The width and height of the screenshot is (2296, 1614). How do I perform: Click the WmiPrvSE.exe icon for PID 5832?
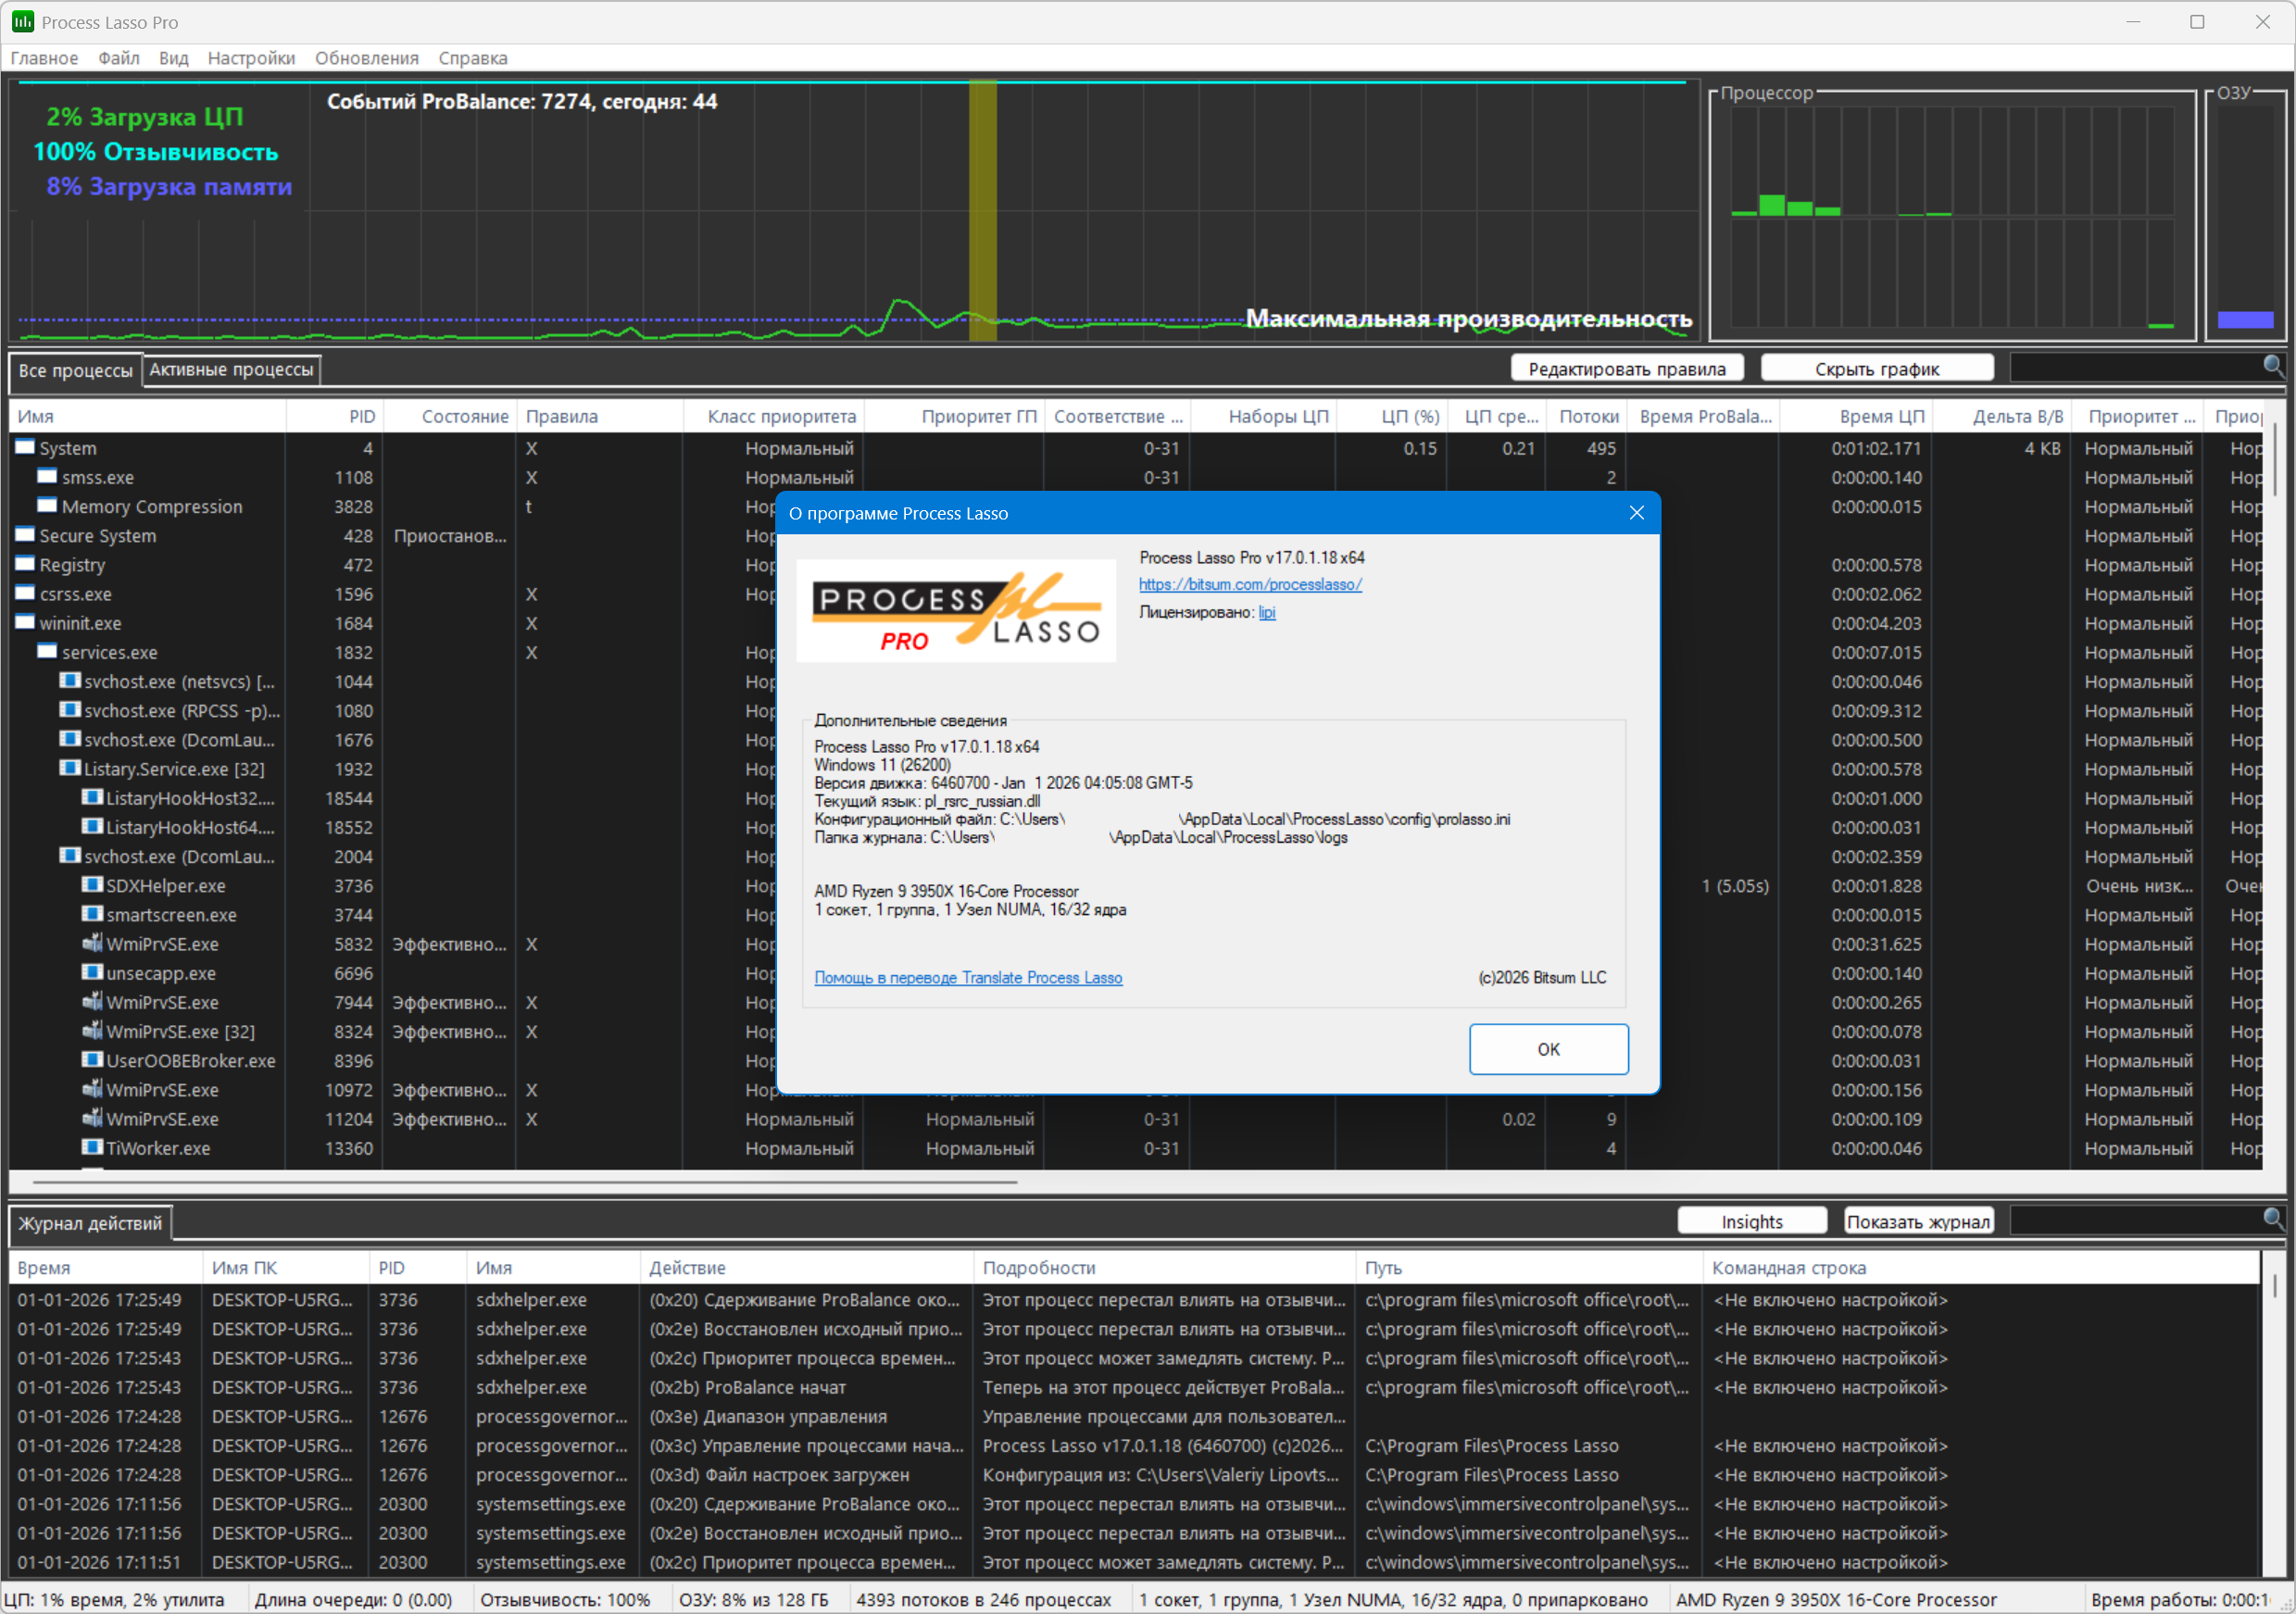(x=92, y=943)
